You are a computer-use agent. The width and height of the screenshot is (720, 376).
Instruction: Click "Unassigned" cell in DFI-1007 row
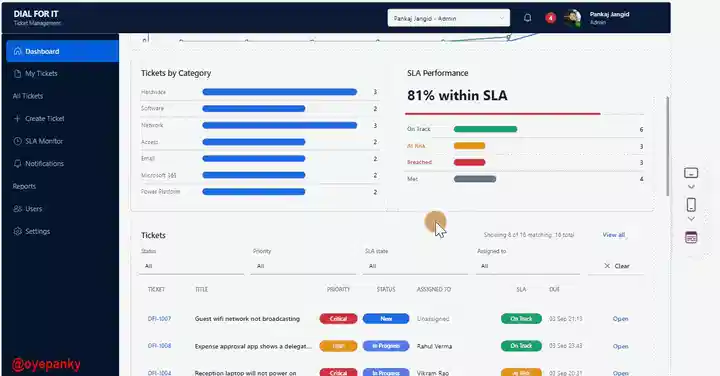coord(433,319)
